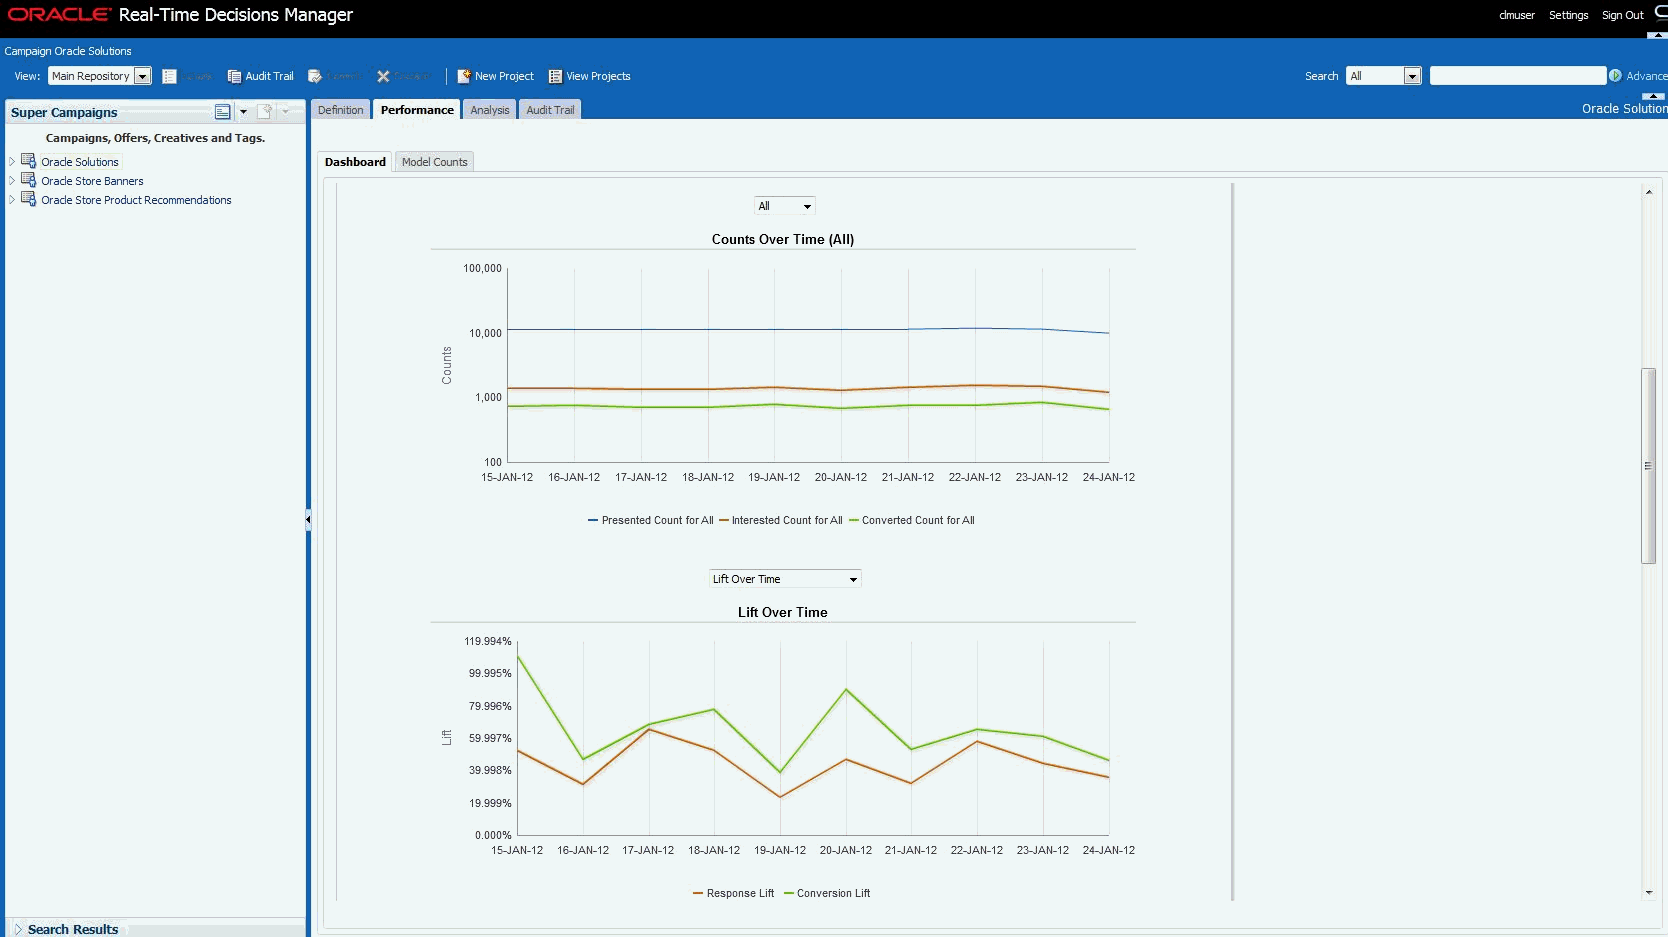Click the Advanced search link
This screenshot has width=1668, height=937.
pyautogui.click(x=1646, y=76)
